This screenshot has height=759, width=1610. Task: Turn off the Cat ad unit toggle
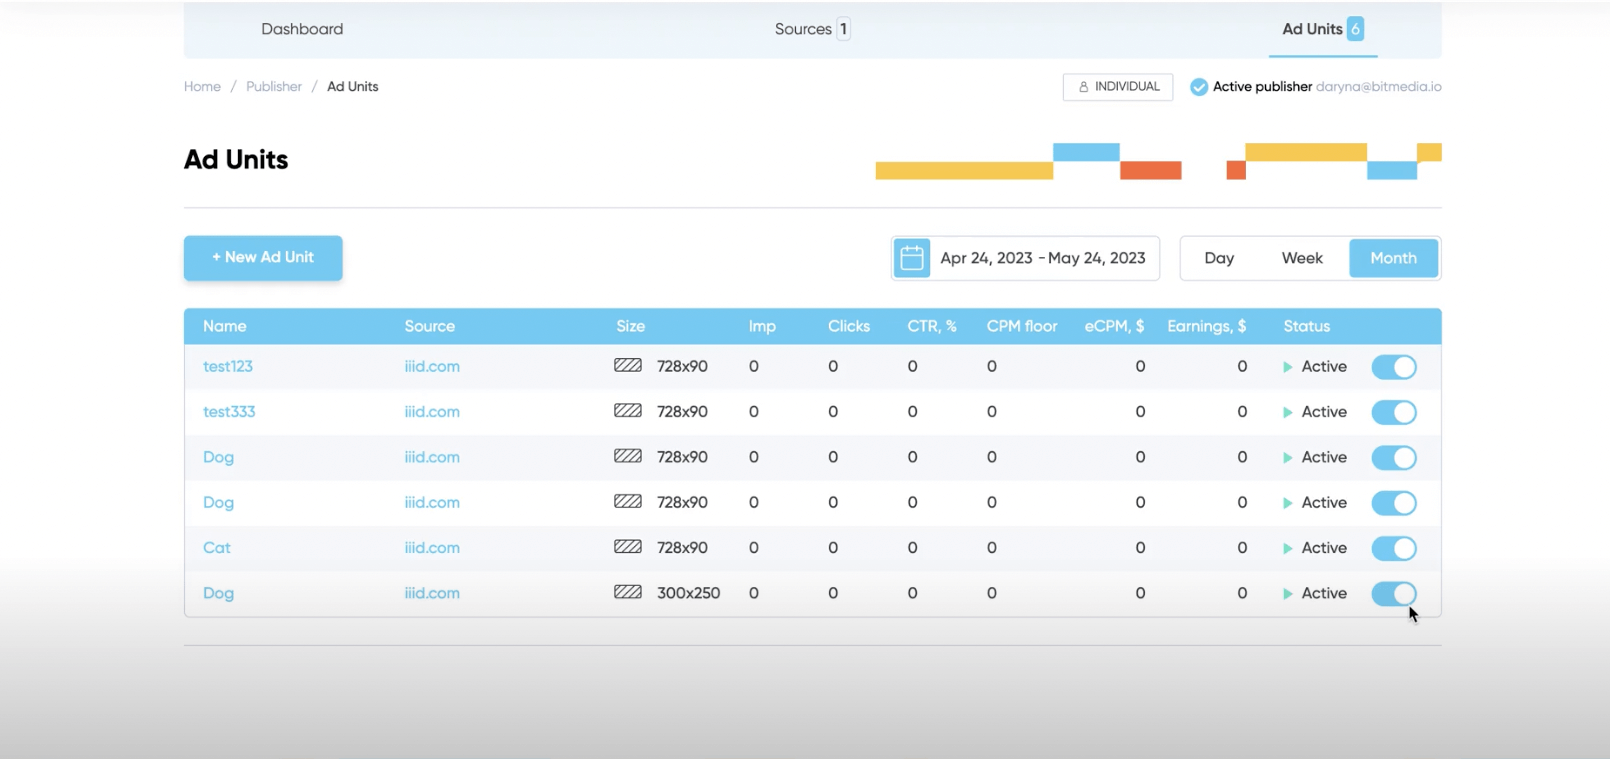click(1393, 548)
